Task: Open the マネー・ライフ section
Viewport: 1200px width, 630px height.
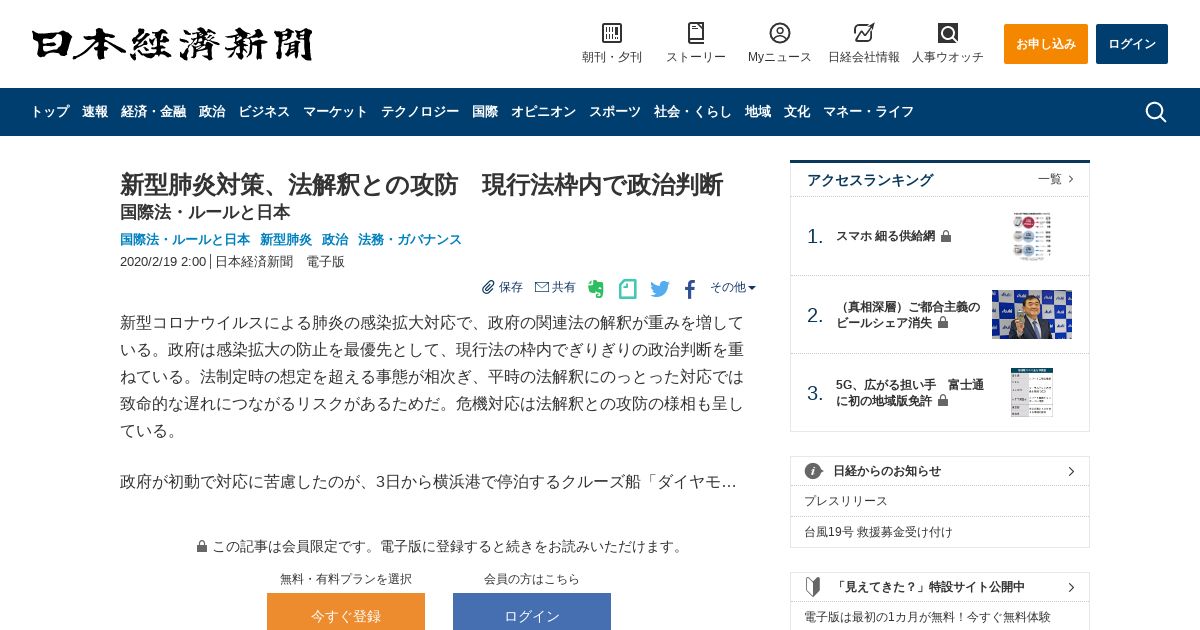Action: [x=868, y=112]
